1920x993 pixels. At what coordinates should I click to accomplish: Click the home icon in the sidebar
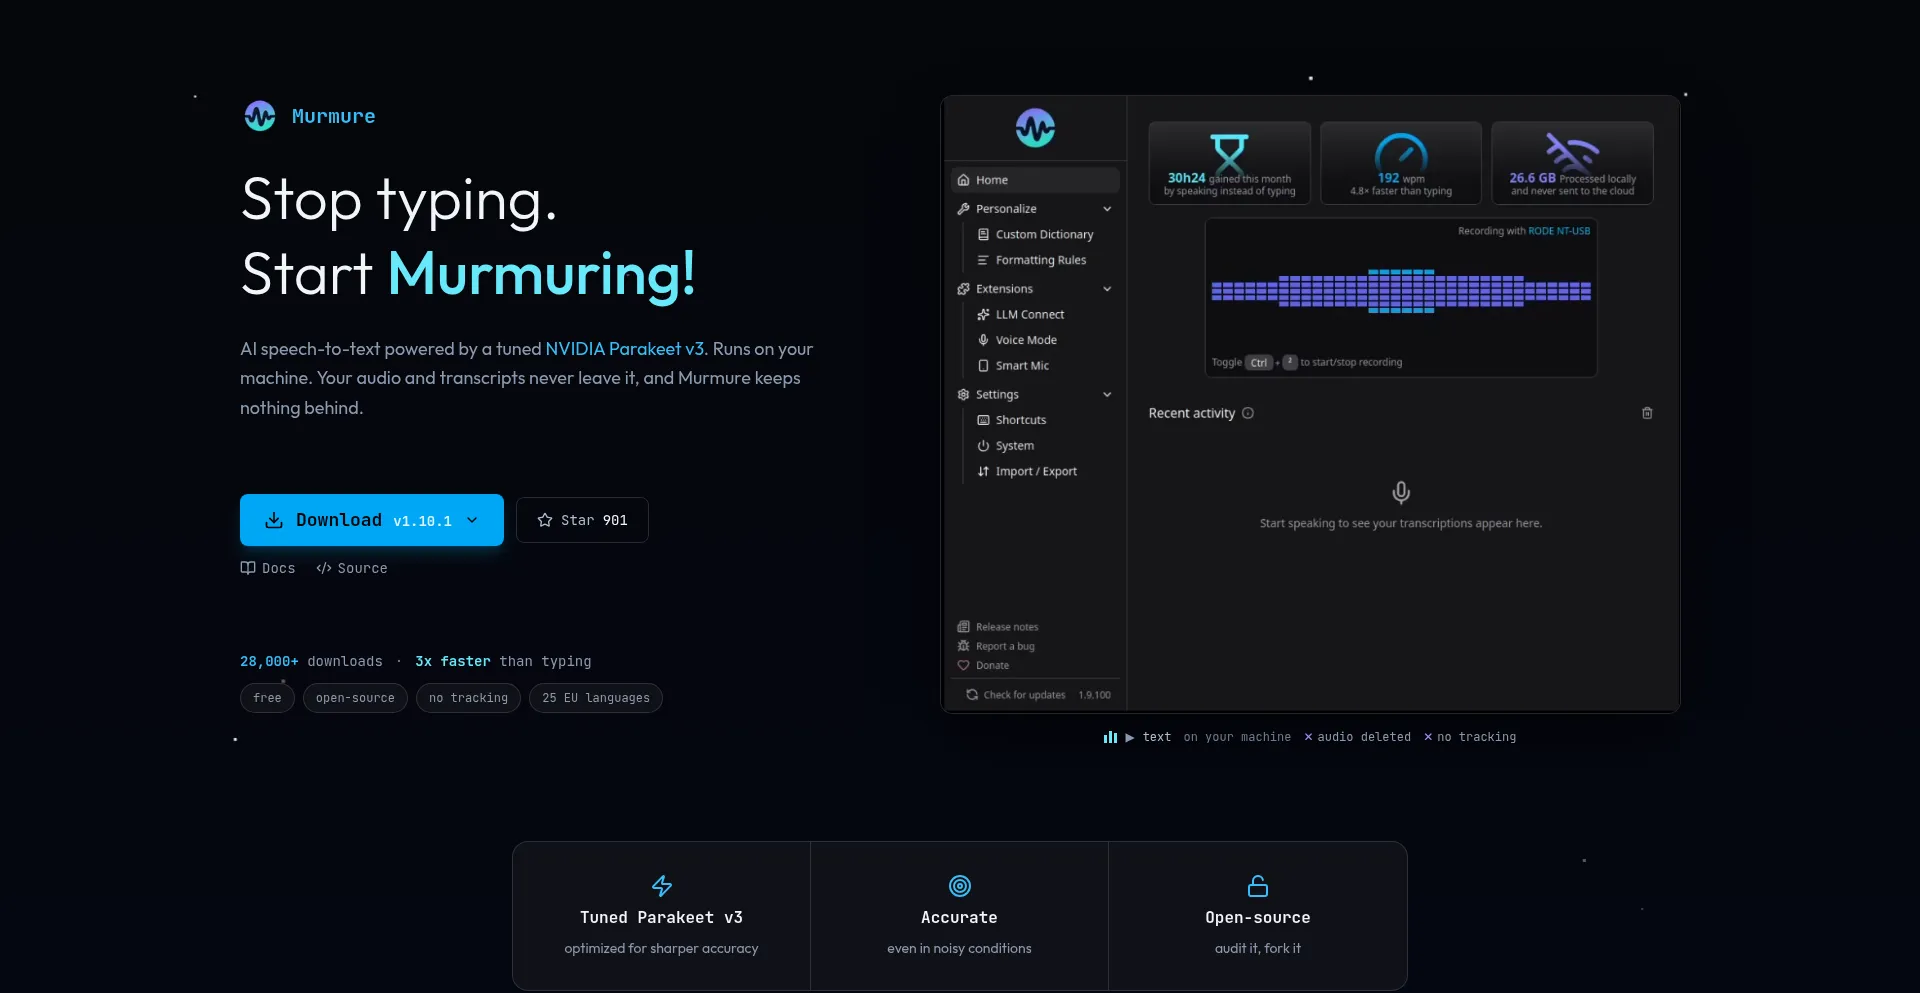(x=964, y=180)
